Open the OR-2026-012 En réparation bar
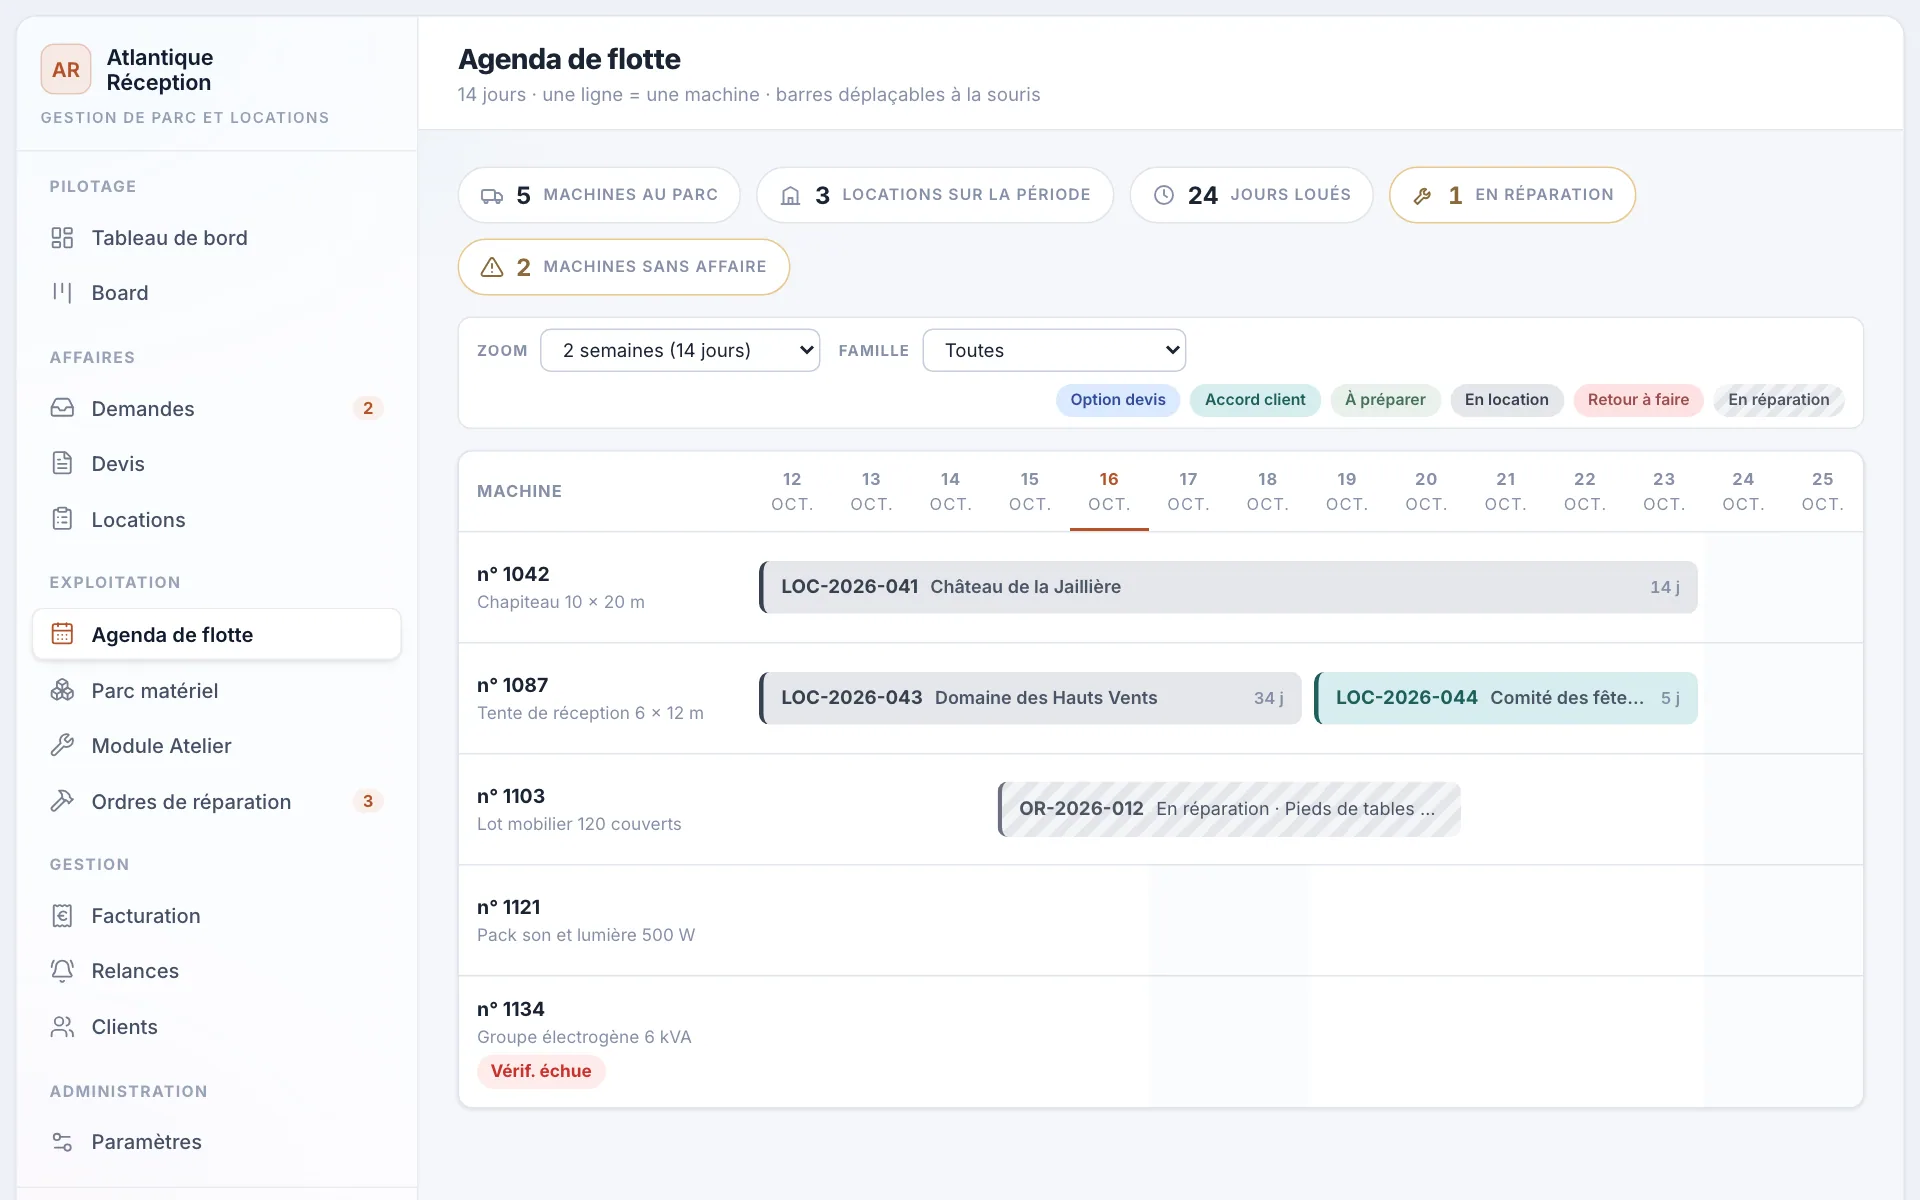Image resolution: width=1920 pixels, height=1200 pixels. pyautogui.click(x=1229, y=809)
